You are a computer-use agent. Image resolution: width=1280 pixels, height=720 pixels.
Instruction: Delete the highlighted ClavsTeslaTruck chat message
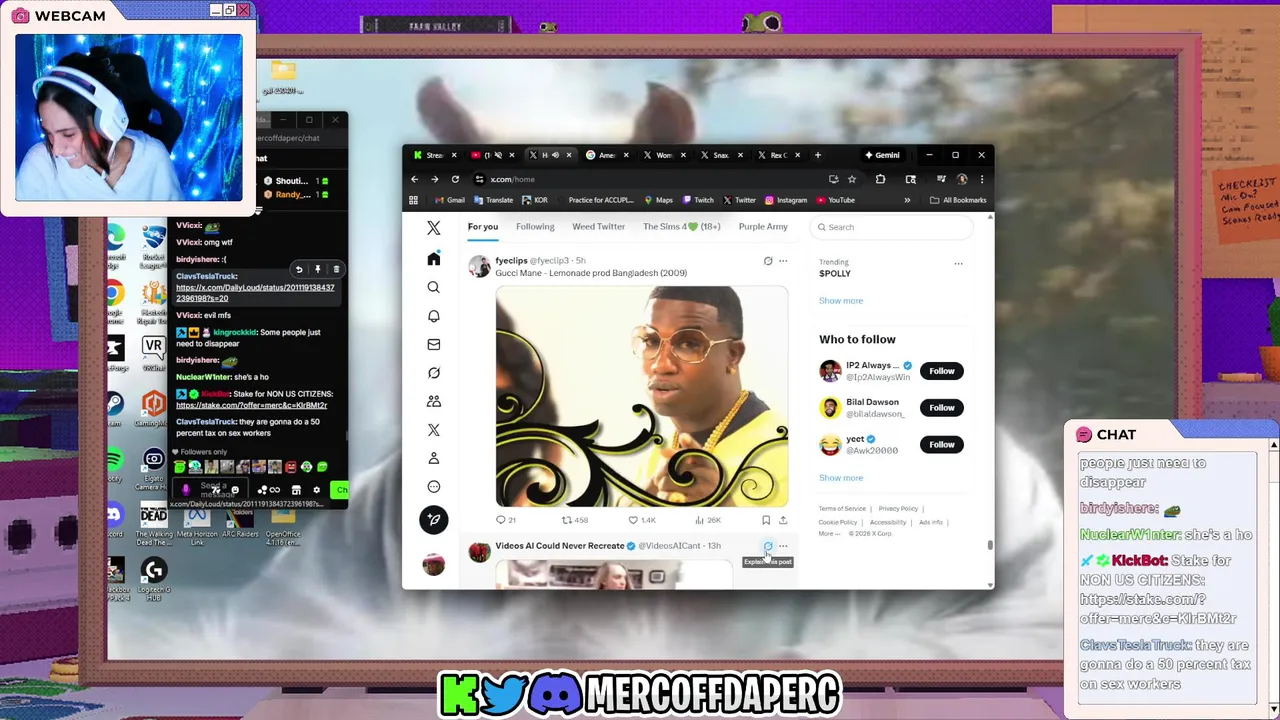336,269
